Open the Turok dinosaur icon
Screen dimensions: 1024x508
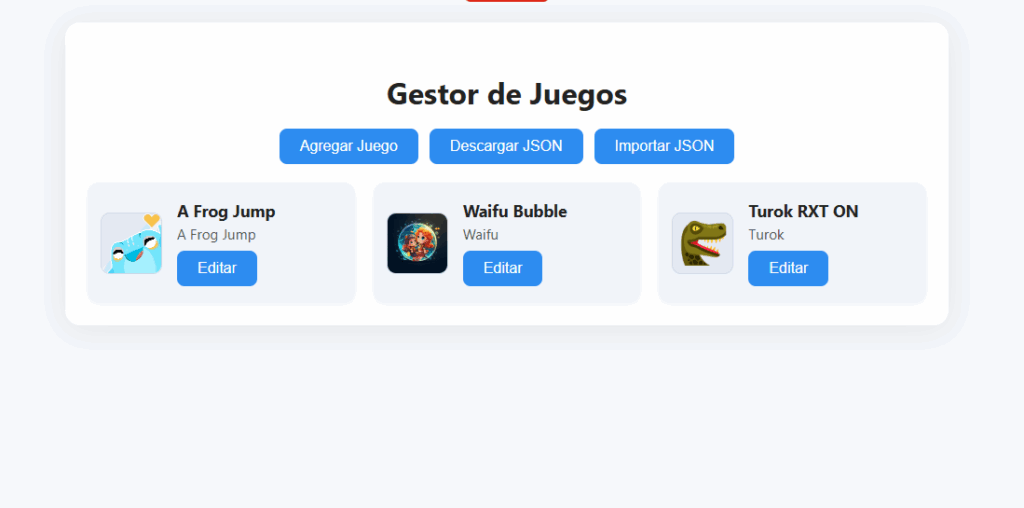click(x=703, y=243)
